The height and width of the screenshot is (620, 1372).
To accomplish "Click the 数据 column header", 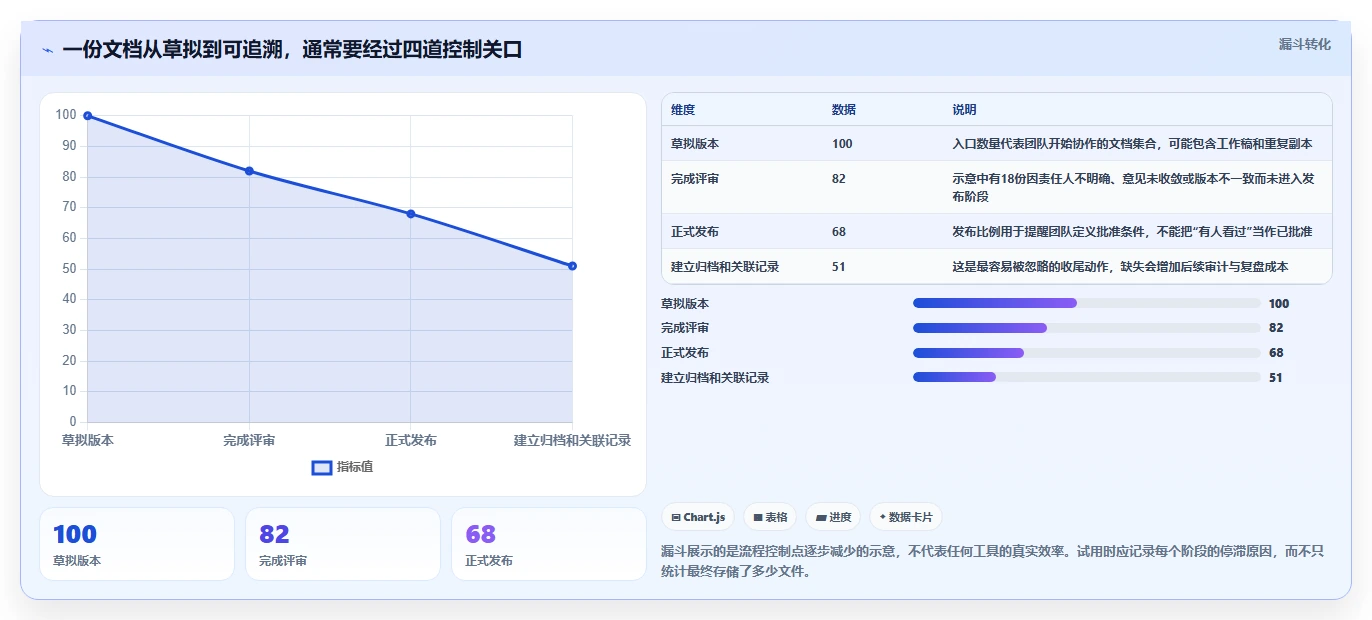I will 844,110.
